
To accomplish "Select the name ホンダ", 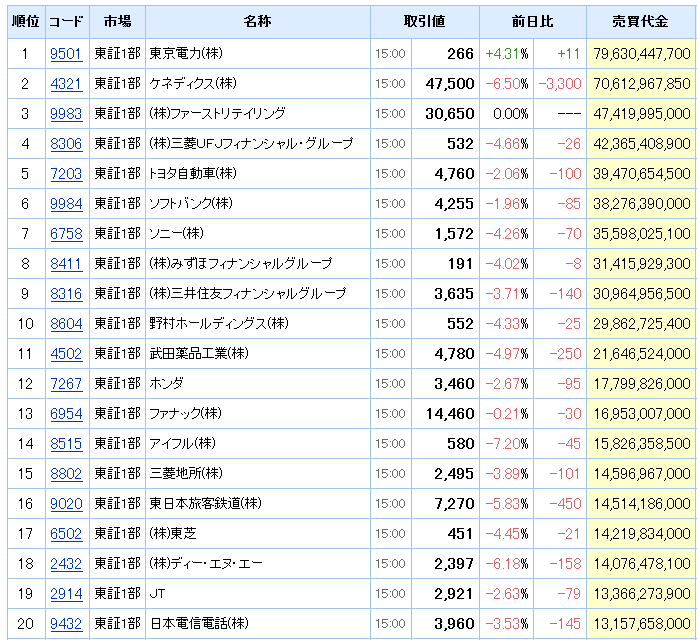I will tap(166, 384).
